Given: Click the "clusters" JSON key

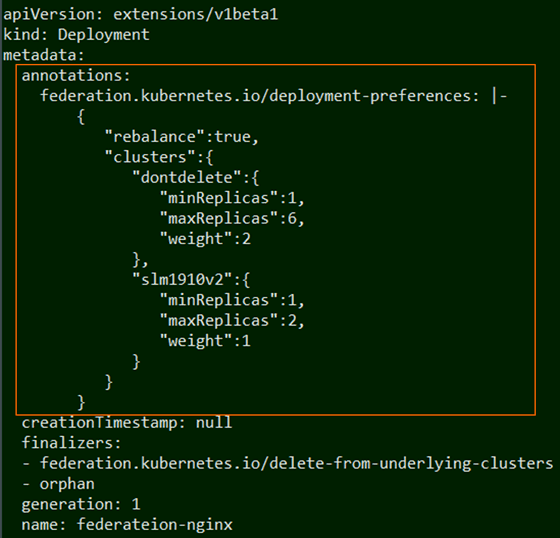Looking at the screenshot, I should [151, 157].
